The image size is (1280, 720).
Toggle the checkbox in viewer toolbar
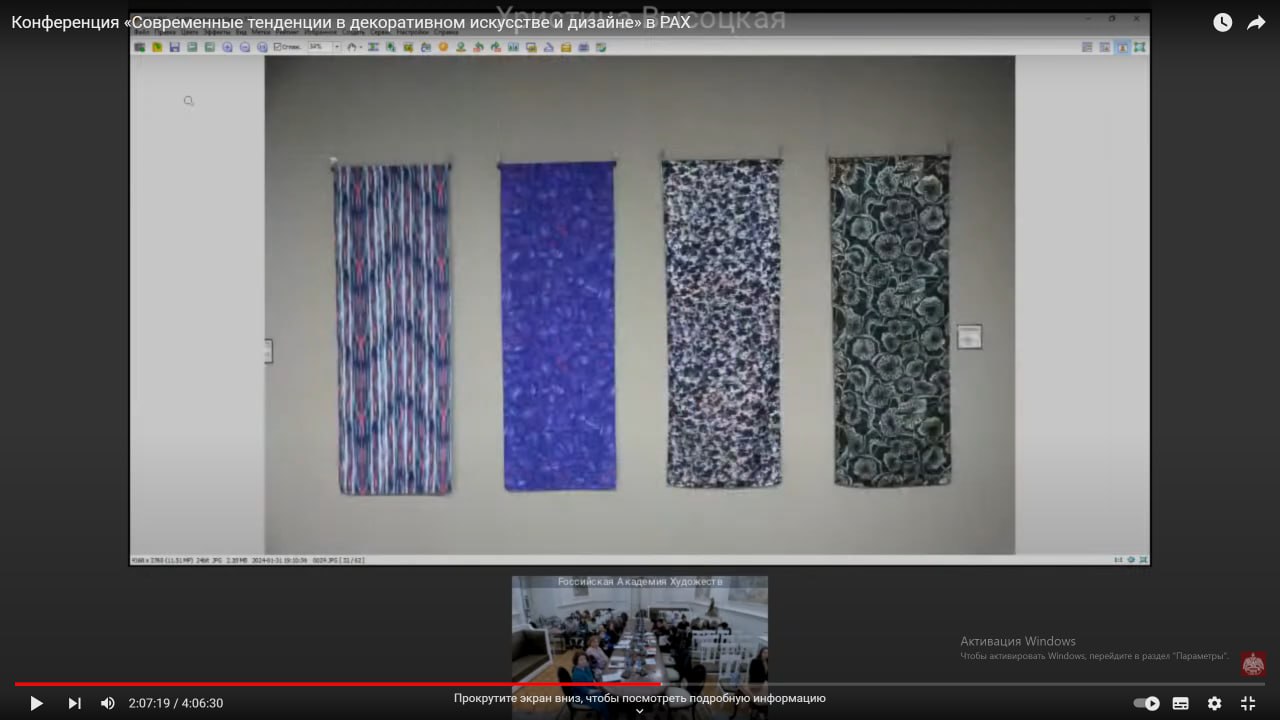point(278,47)
